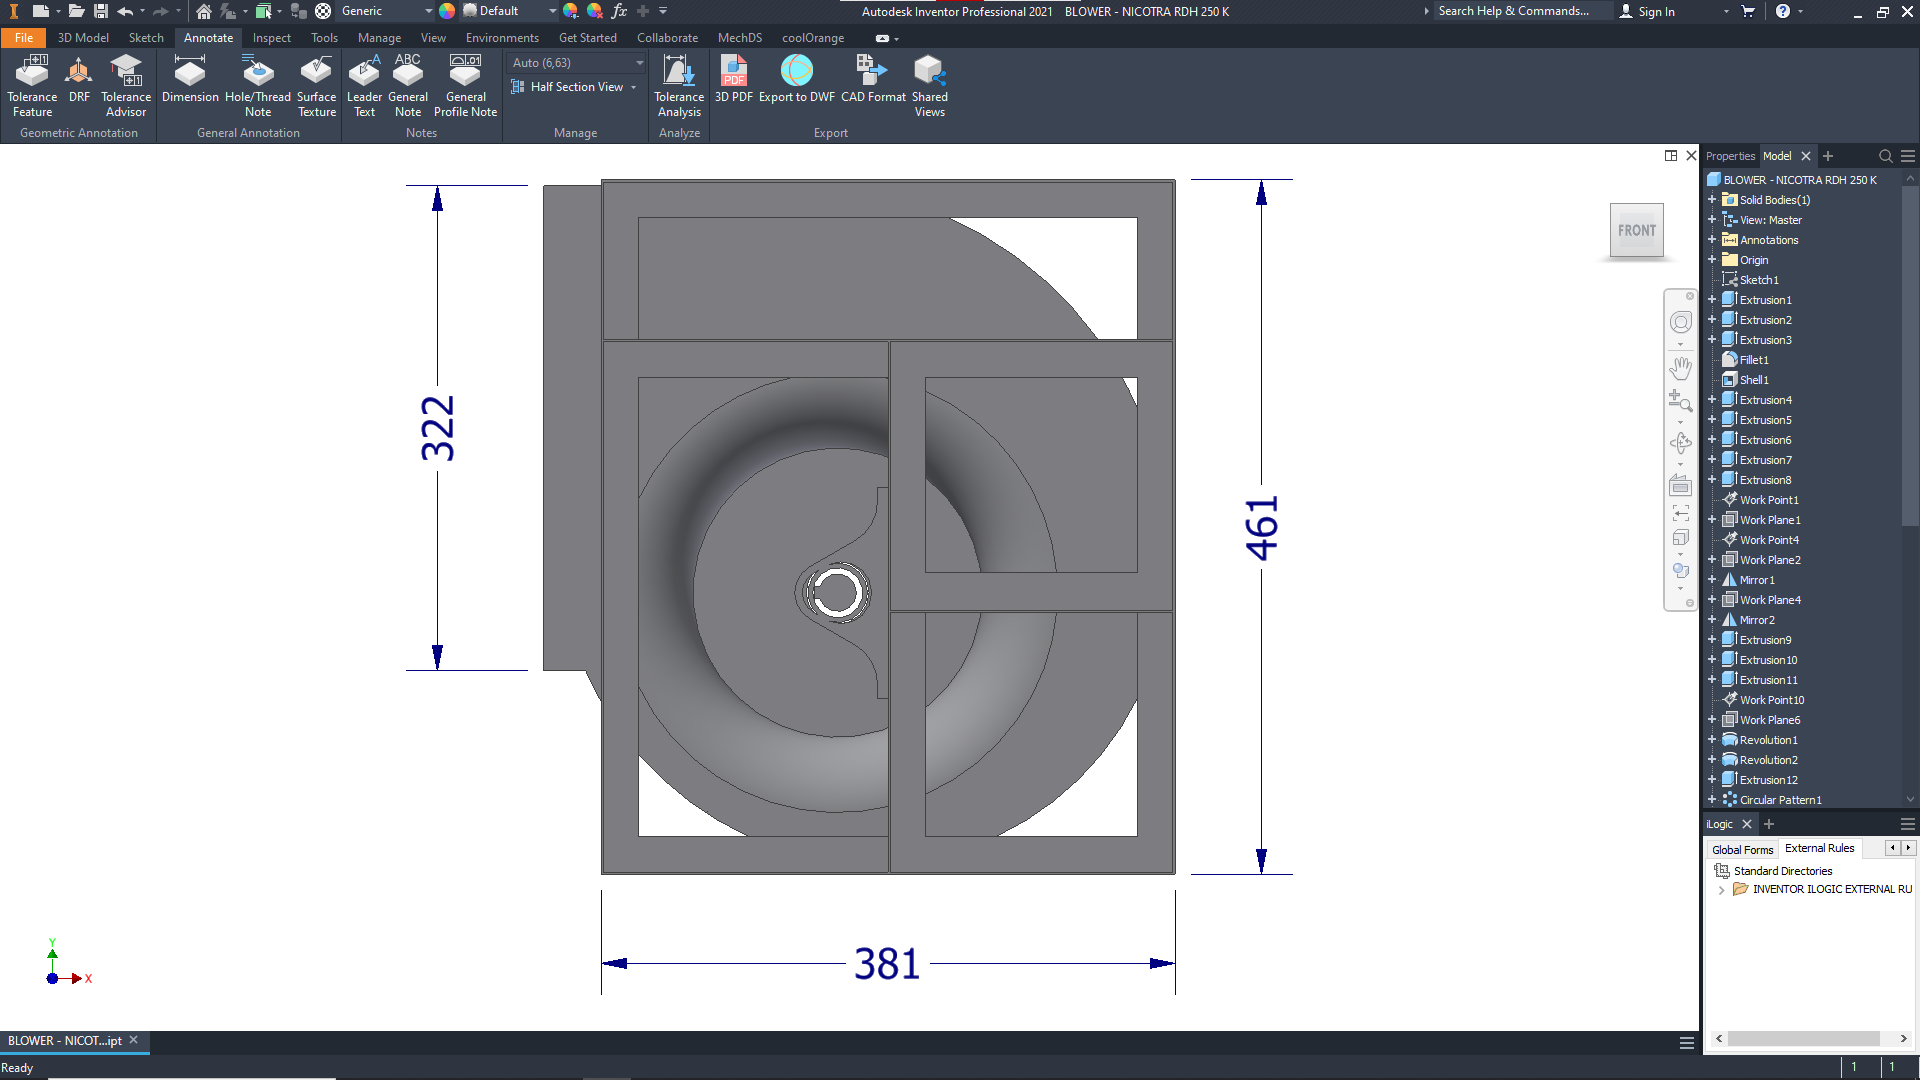Select the Pan hand navigation tool

coord(1680,368)
